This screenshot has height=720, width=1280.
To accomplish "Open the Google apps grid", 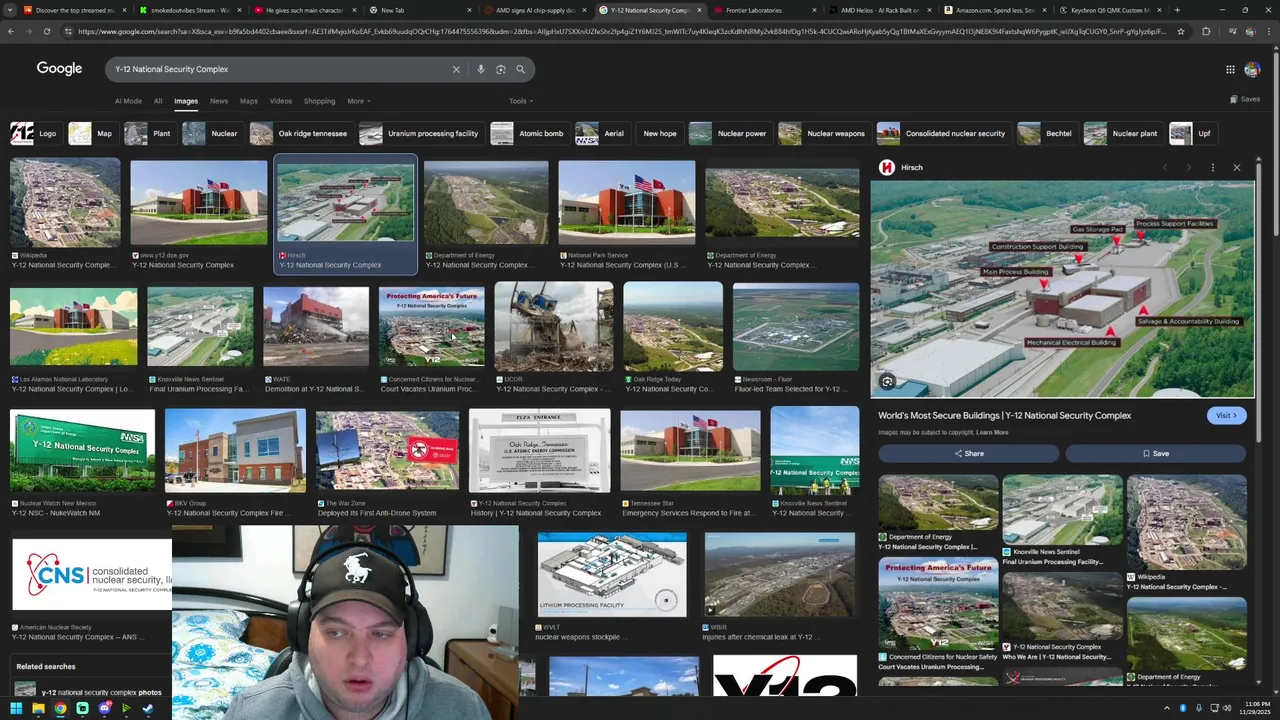I will 1230,69.
